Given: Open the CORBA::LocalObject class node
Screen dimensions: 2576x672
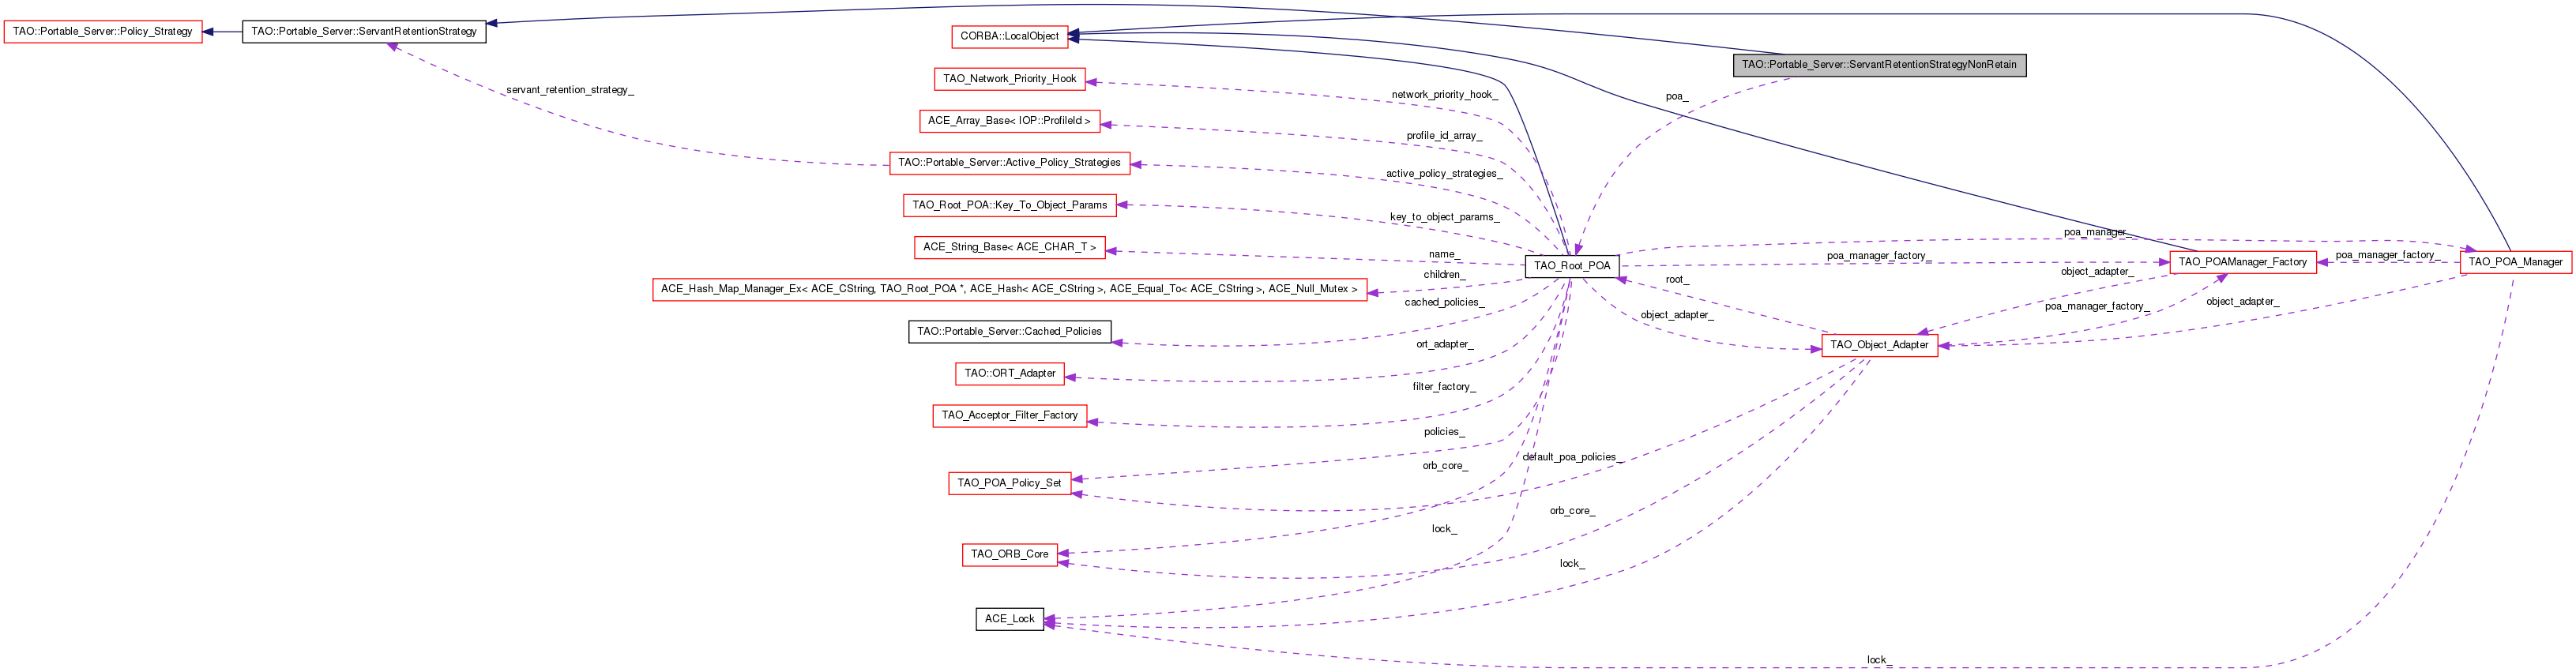Looking at the screenshot, I should click(1009, 36).
